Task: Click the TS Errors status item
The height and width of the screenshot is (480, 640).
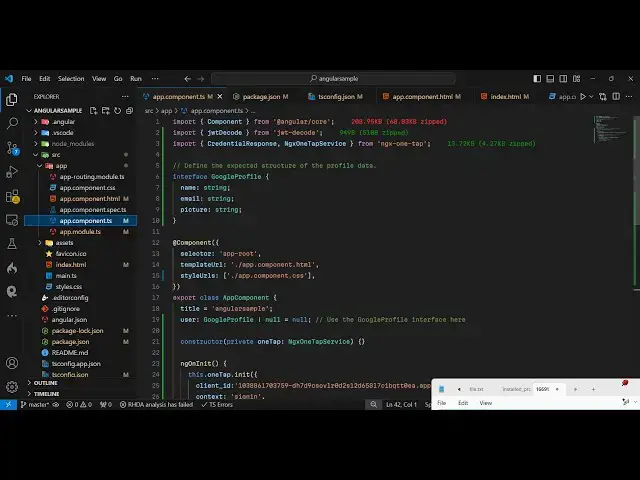Action: point(217,404)
